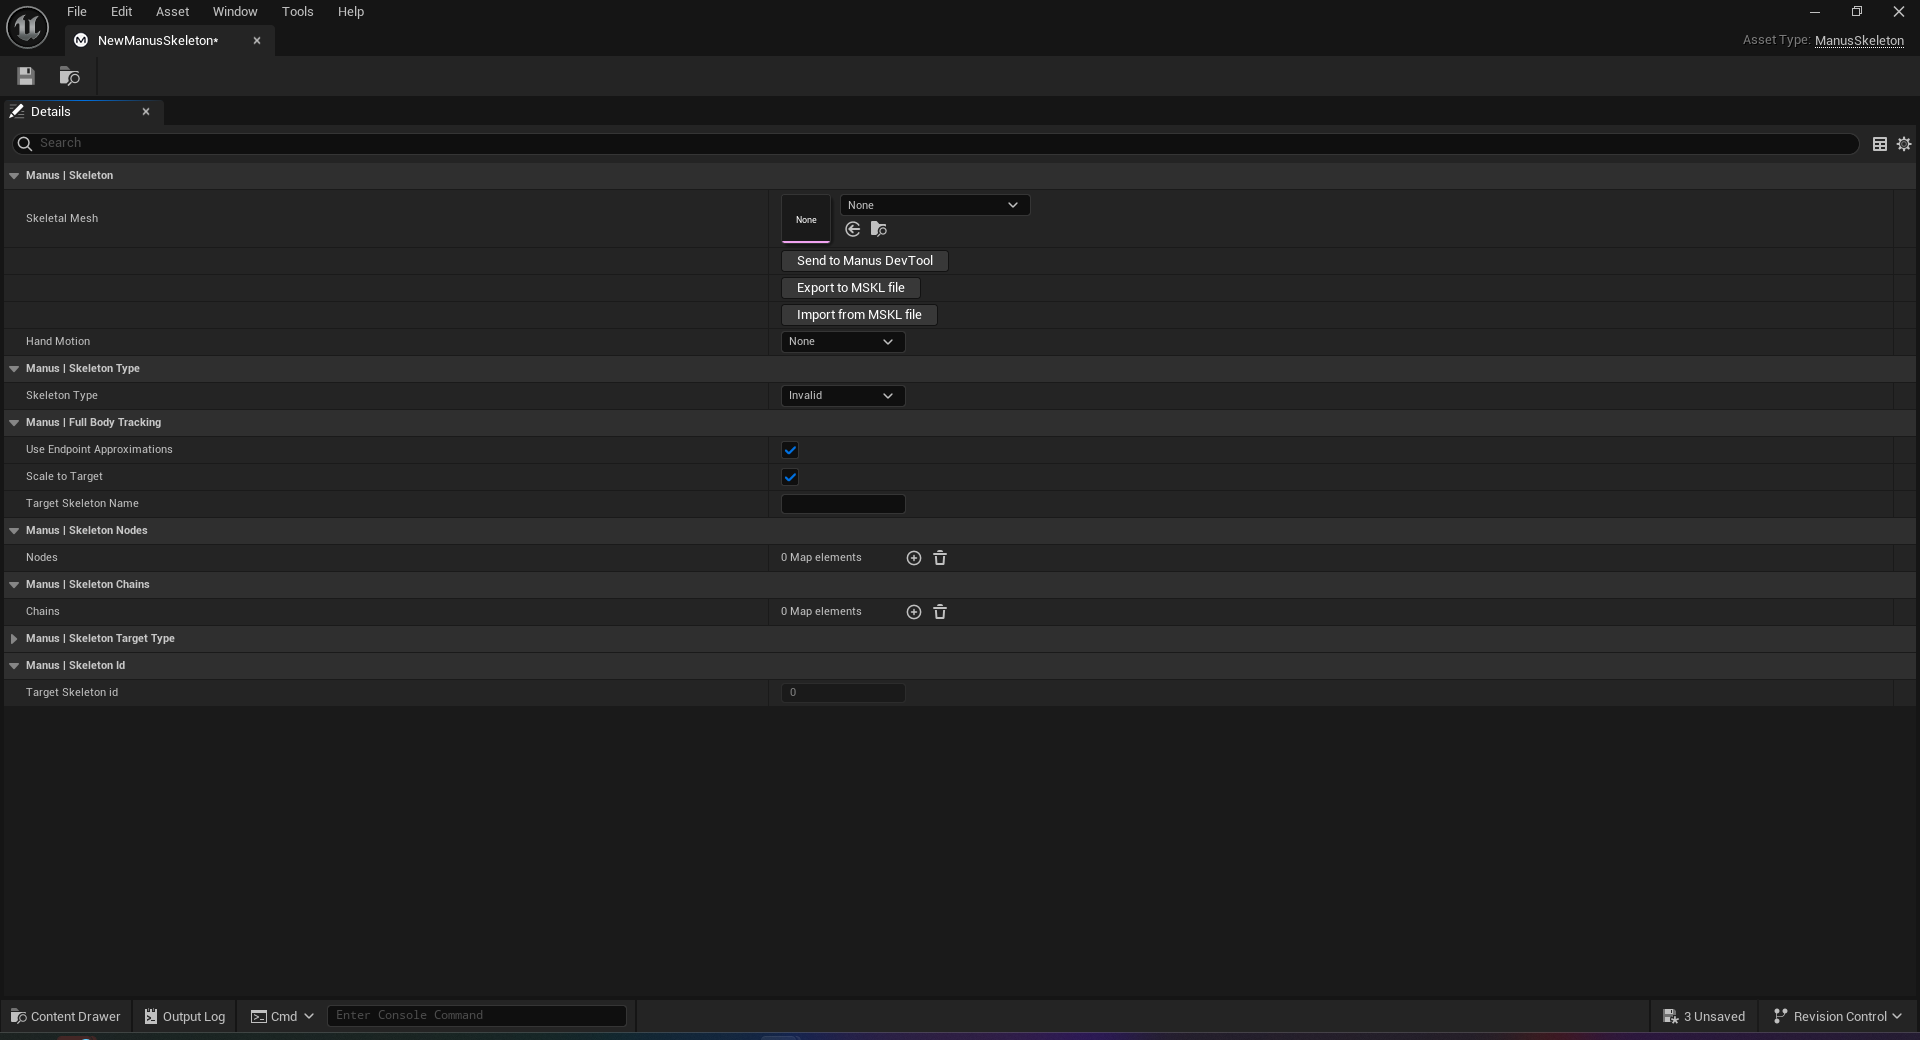Expand the Manus Skeleton Target Type section
Screen dimensions: 1920x1040
(14, 639)
